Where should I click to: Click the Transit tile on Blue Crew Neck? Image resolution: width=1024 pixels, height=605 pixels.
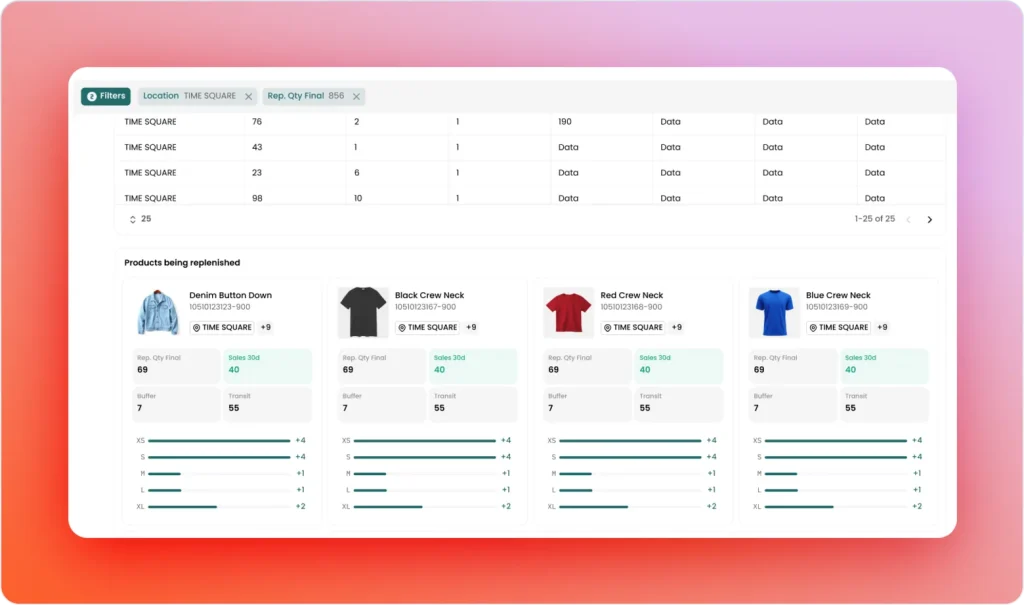tap(884, 404)
